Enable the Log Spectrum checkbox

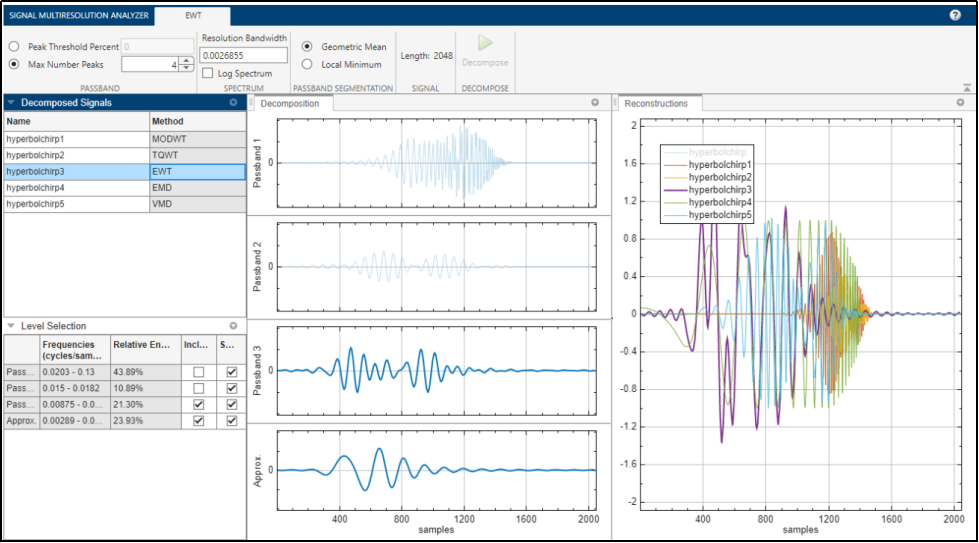(x=207, y=73)
